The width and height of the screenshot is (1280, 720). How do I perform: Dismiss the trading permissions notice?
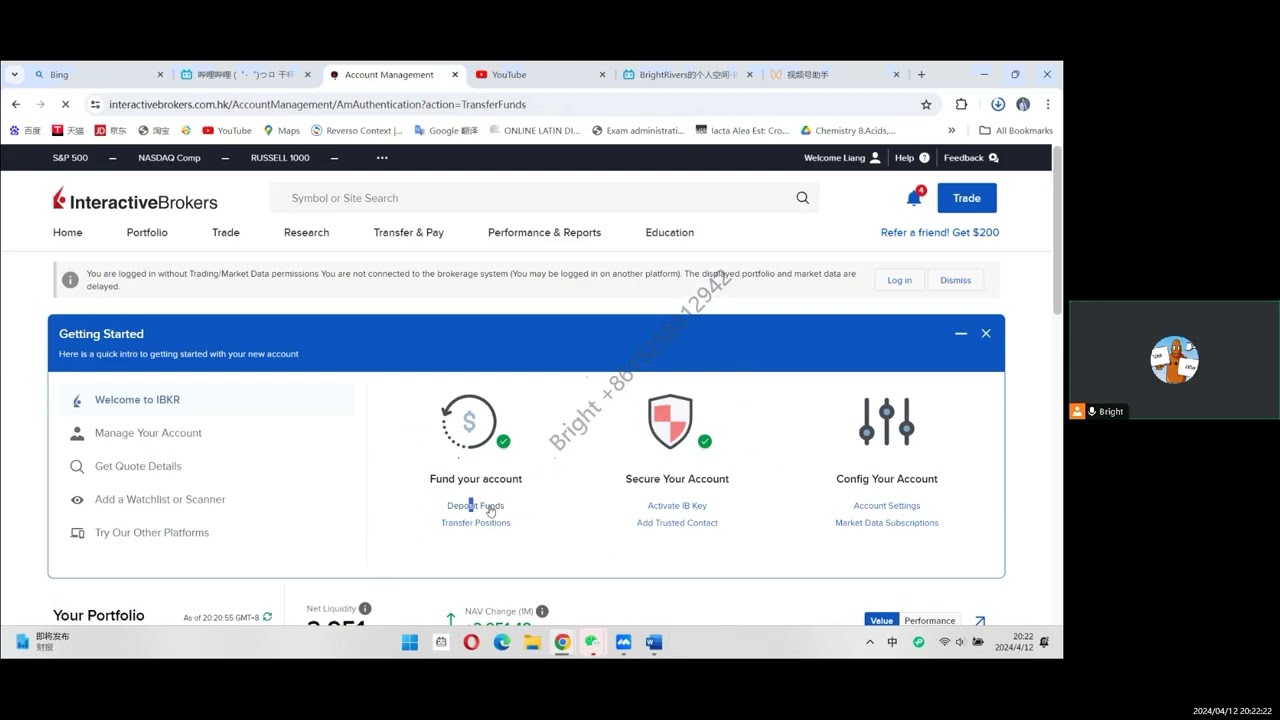tap(955, 280)
